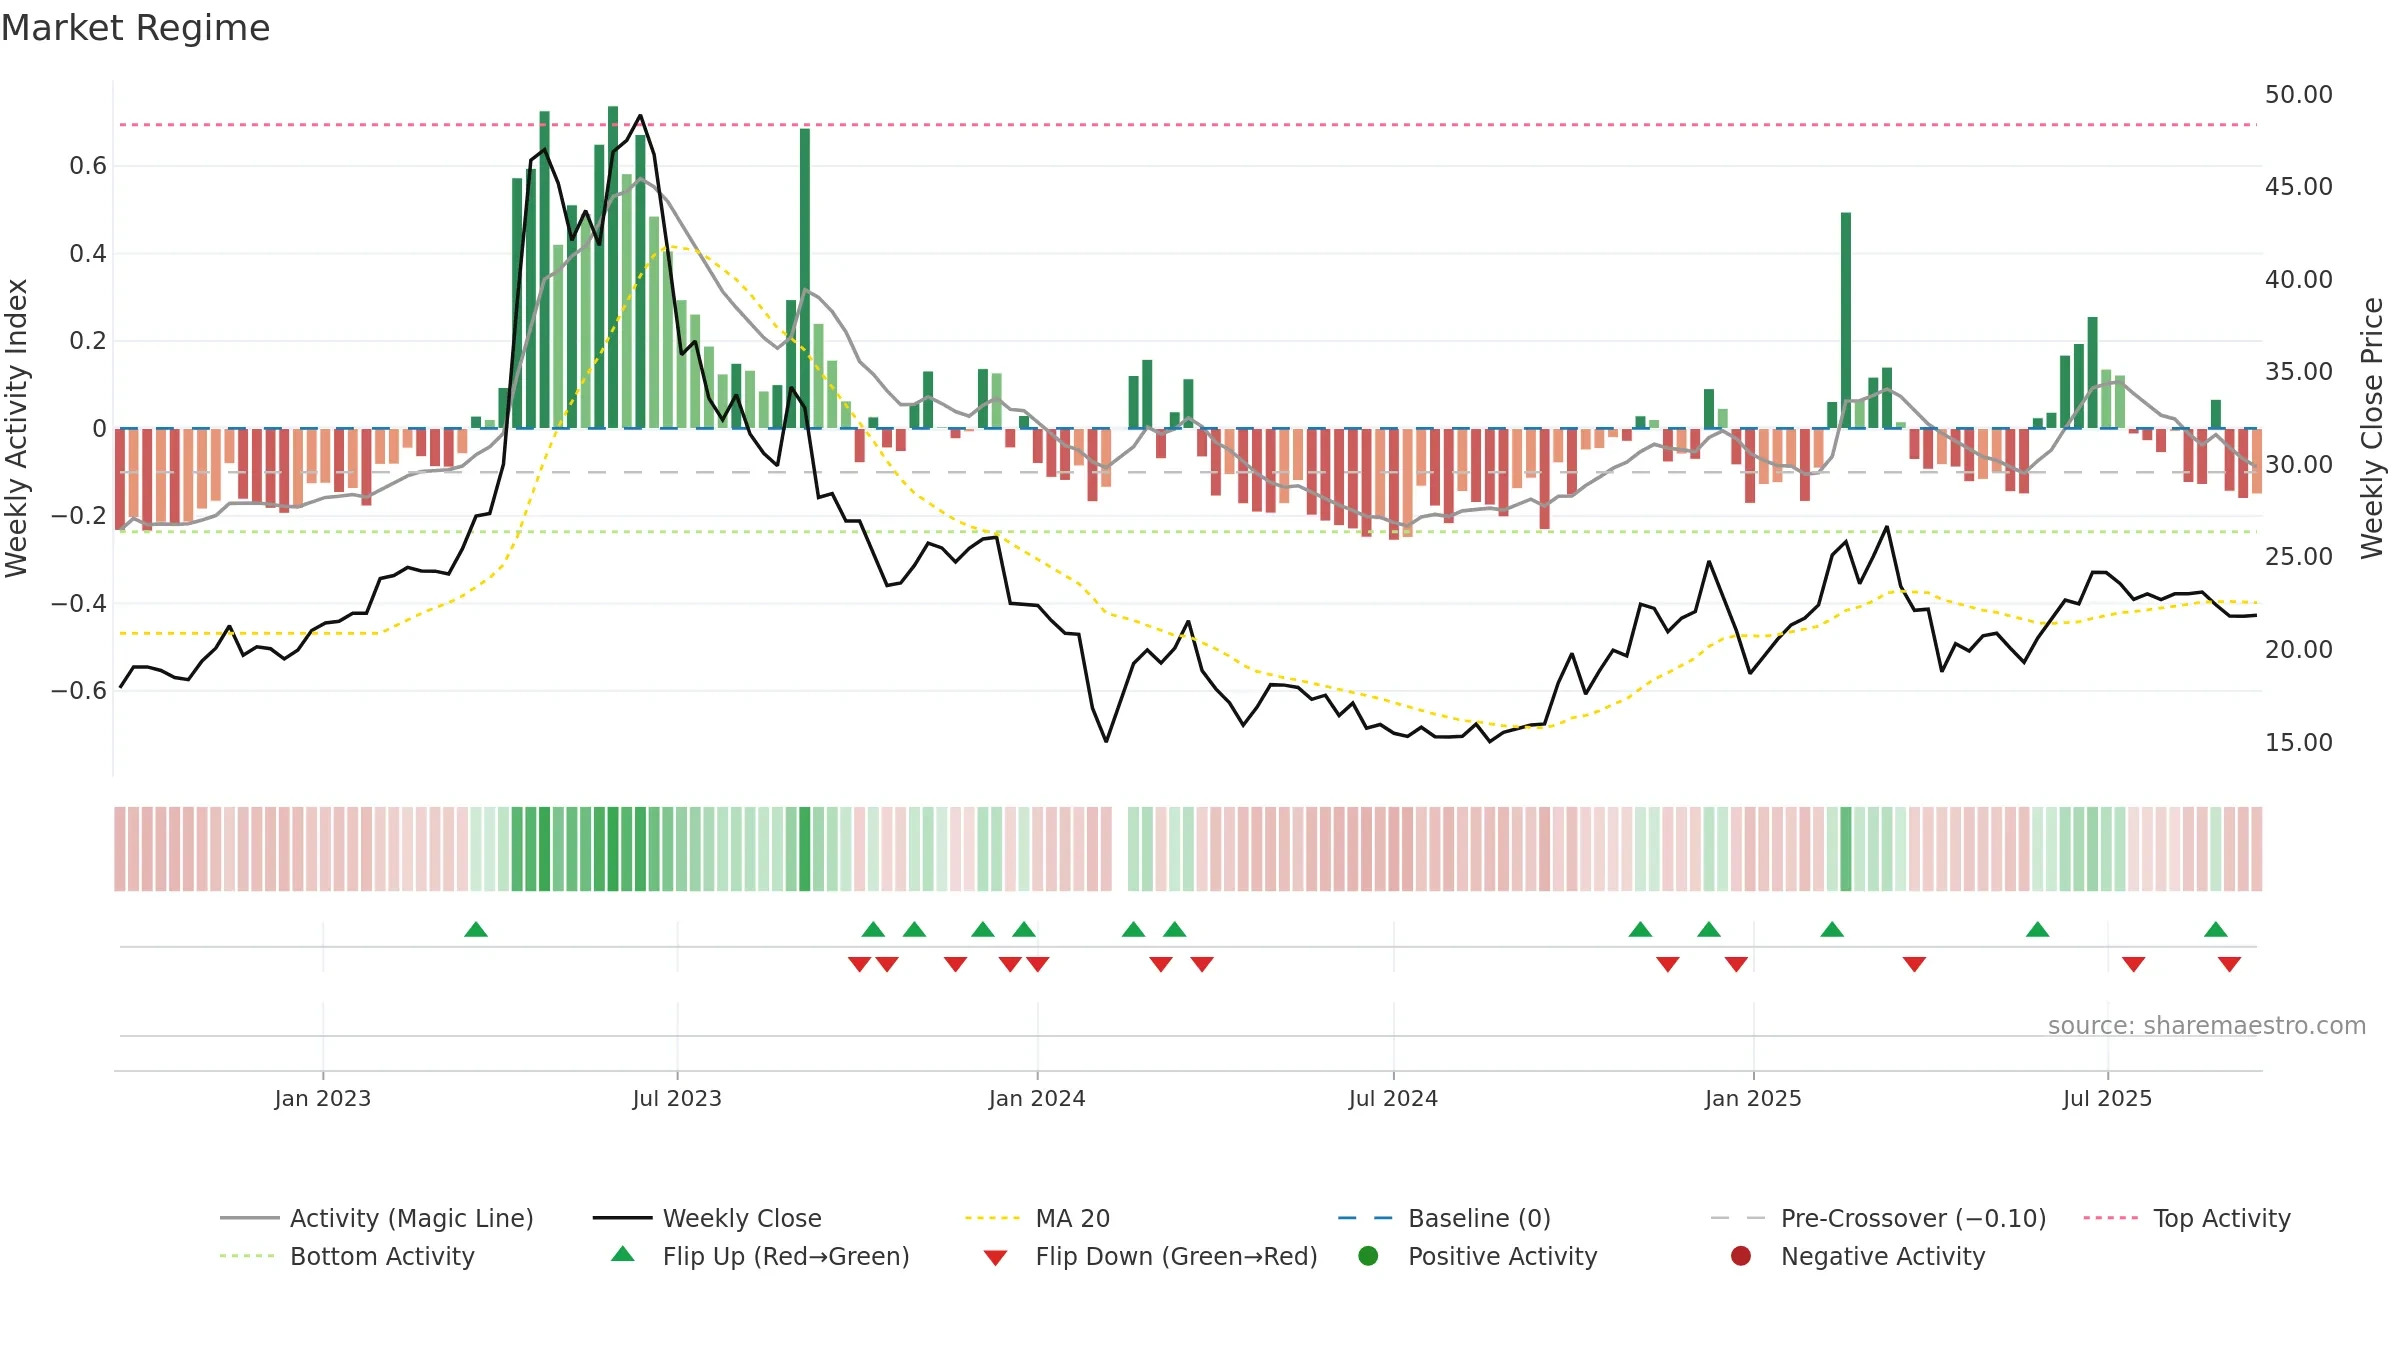Click the flip-down marker just after Jul 2025

[x=2134, y=964]
